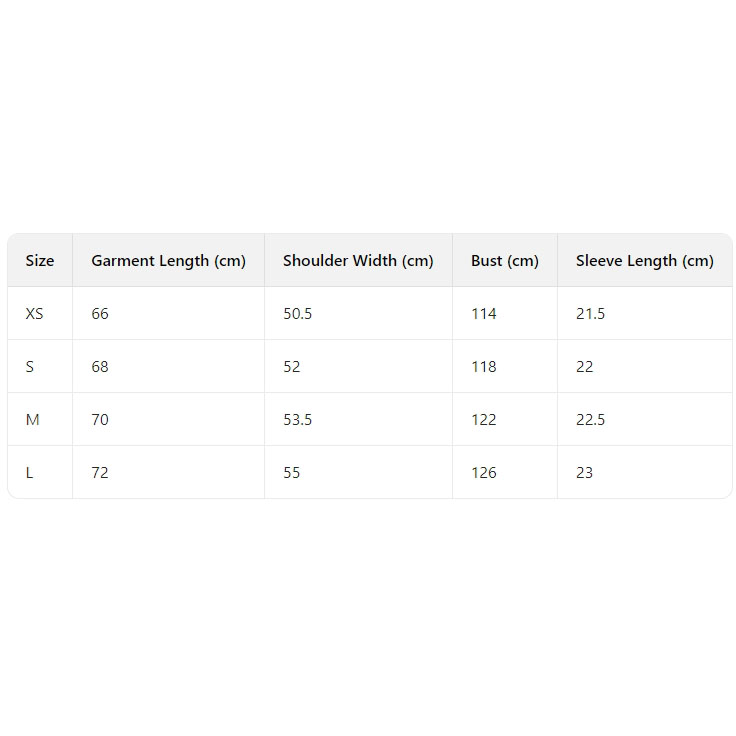Click sleeve length value 21.5
736x736 pixels.
pyautogui.click(x=591, y=314)
